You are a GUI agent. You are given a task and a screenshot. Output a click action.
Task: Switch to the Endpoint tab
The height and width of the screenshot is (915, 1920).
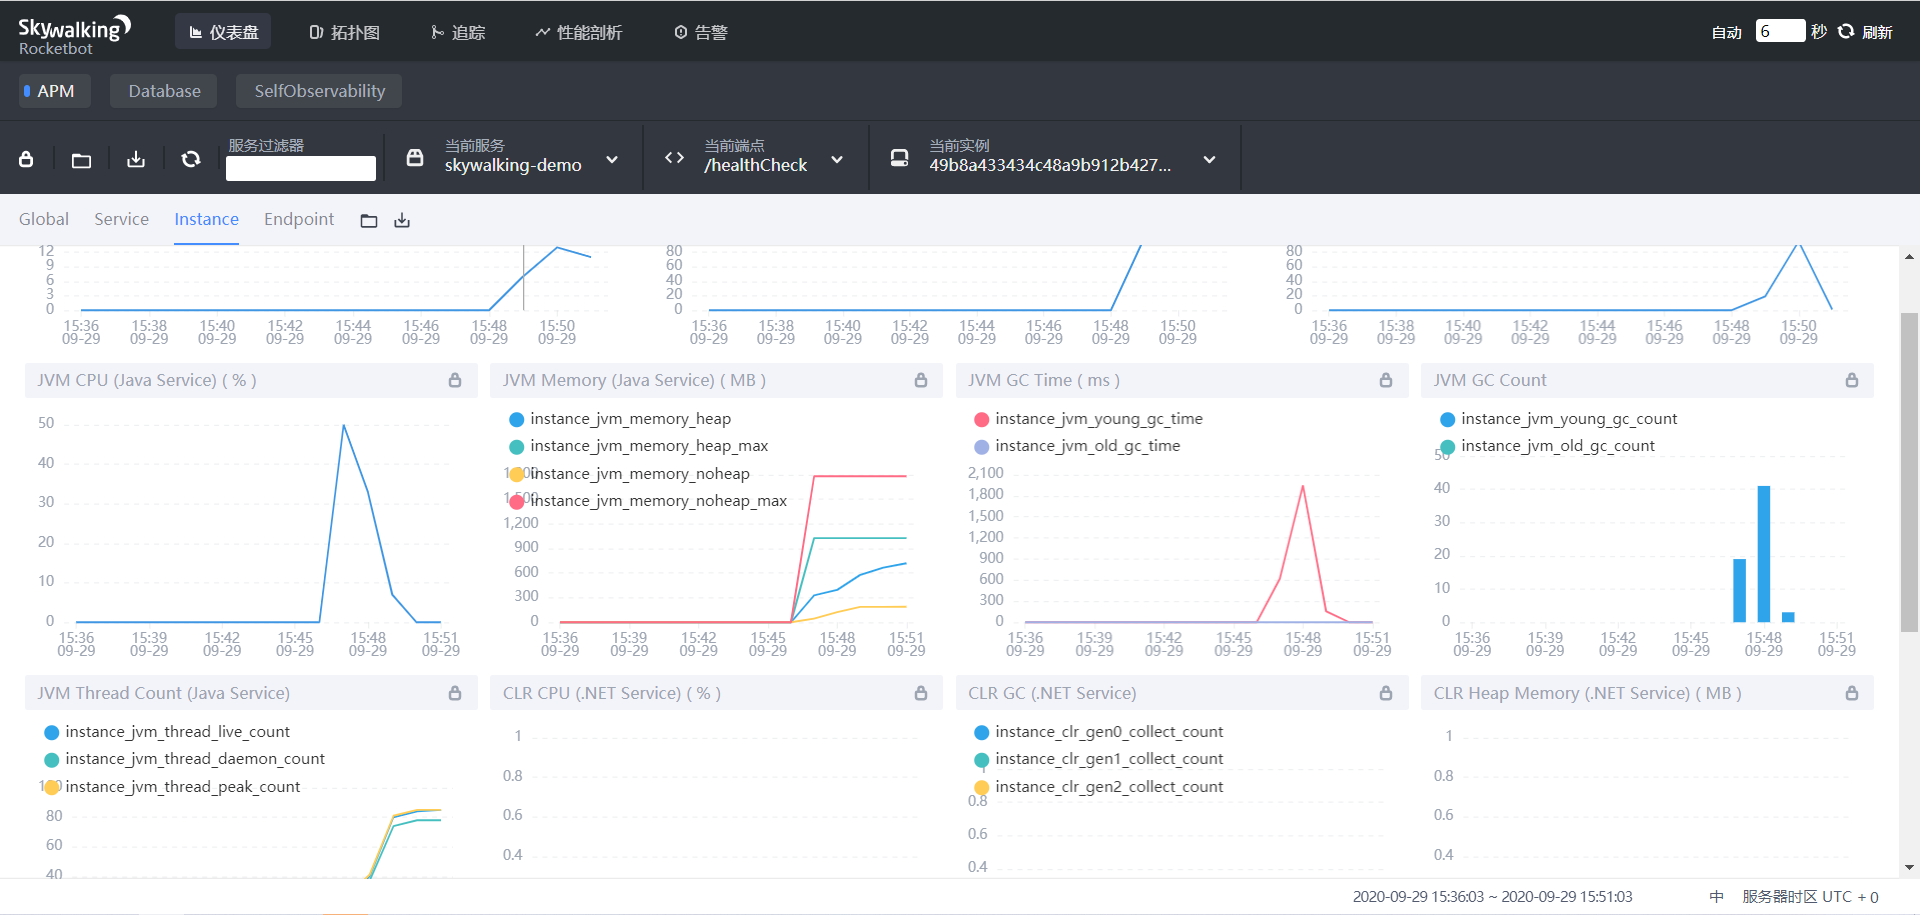pos(299,219)
